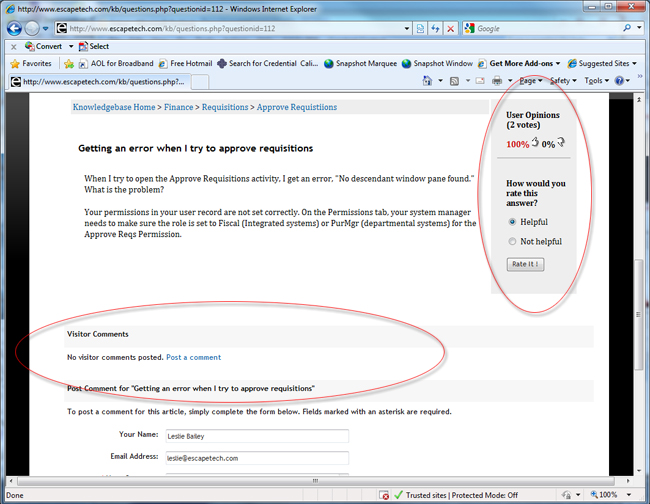Open Approve Requistiions breadcrumb link
The height and width of the screenshot is (504, 650).
(297, 107)
